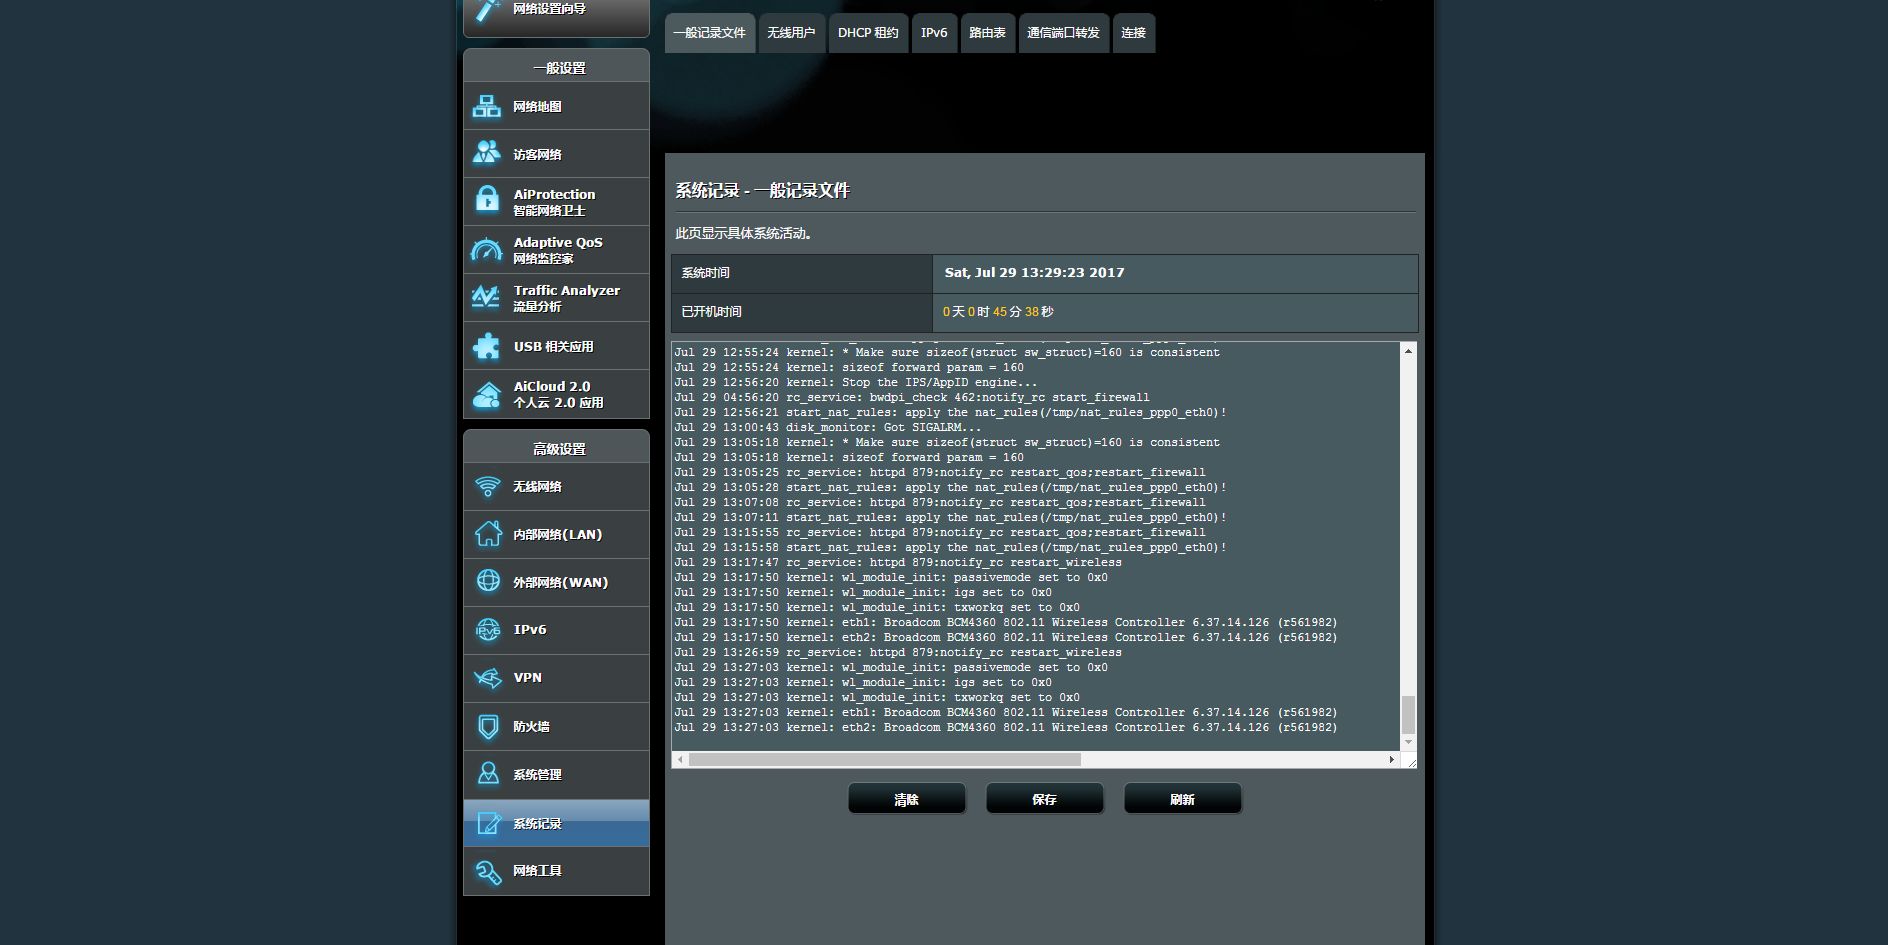This screenshot has width=1888, height=945.
Task: Open the USB applications puzzle icon
Action: point(487,346)
